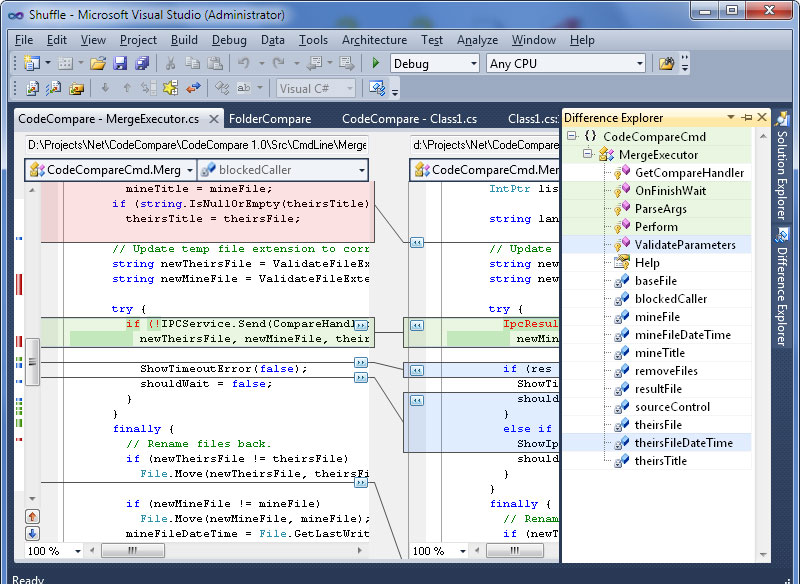
Task: Select the Help property node
Action: [x=647, y=263]
